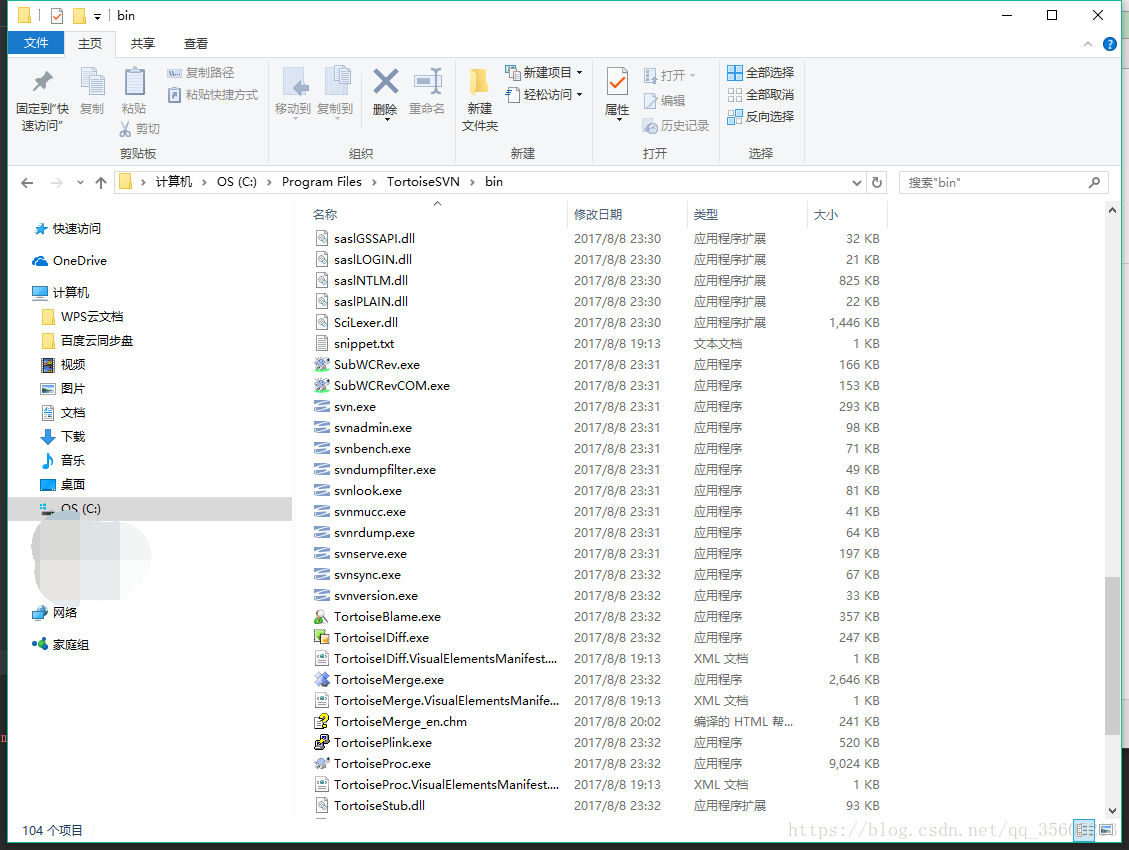Click the Properties checkmark icon

click(617, 82)
